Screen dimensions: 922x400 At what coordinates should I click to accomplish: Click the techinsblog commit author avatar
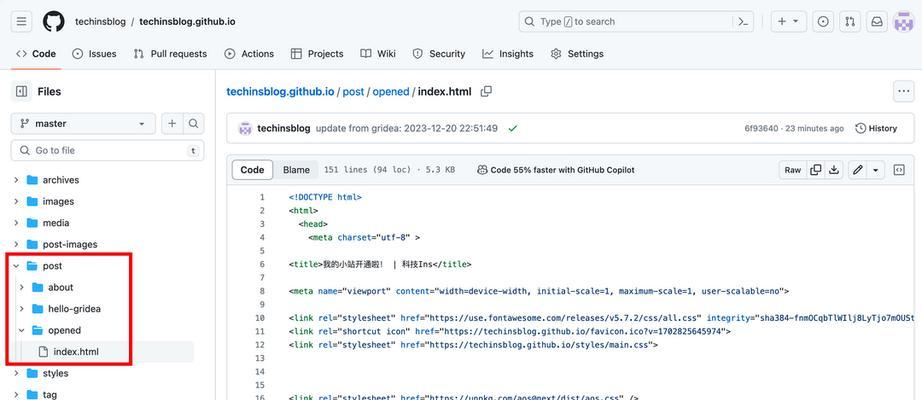coord(245,128)
